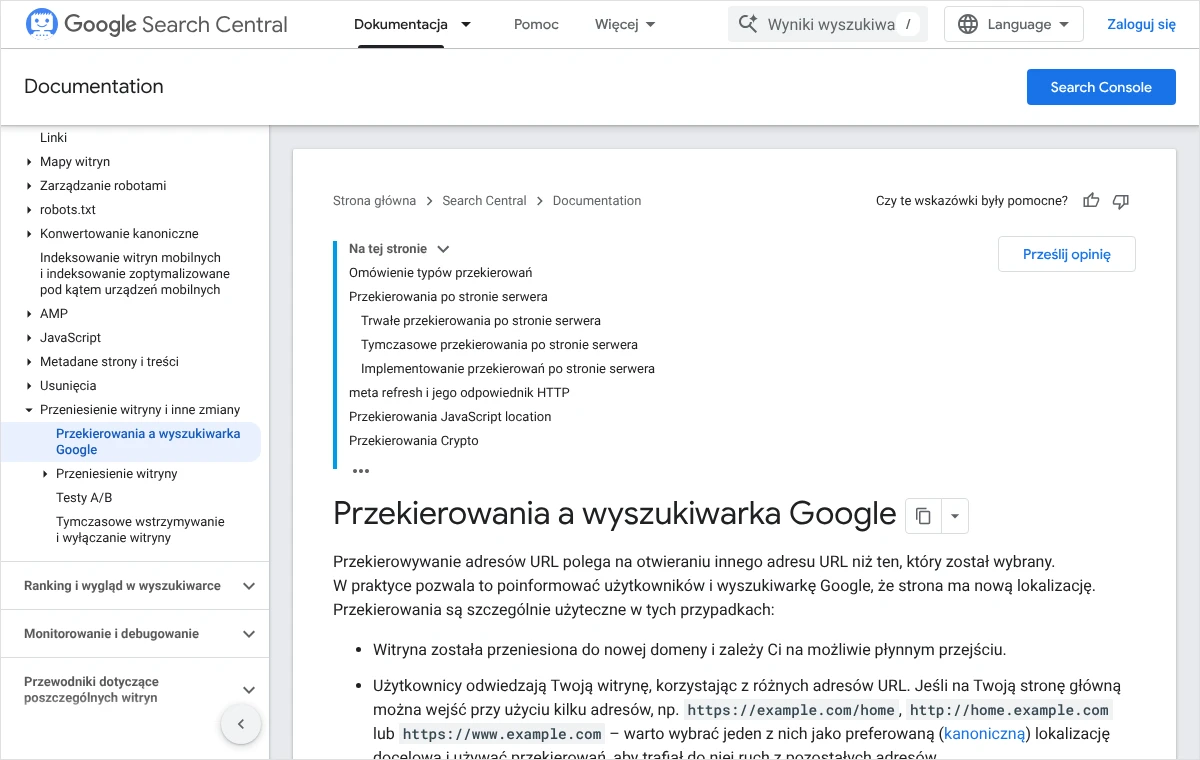Expand the robots.txt tree arrow
Viewport: 1200px width, 760px height.
click(x=29, y=210)
